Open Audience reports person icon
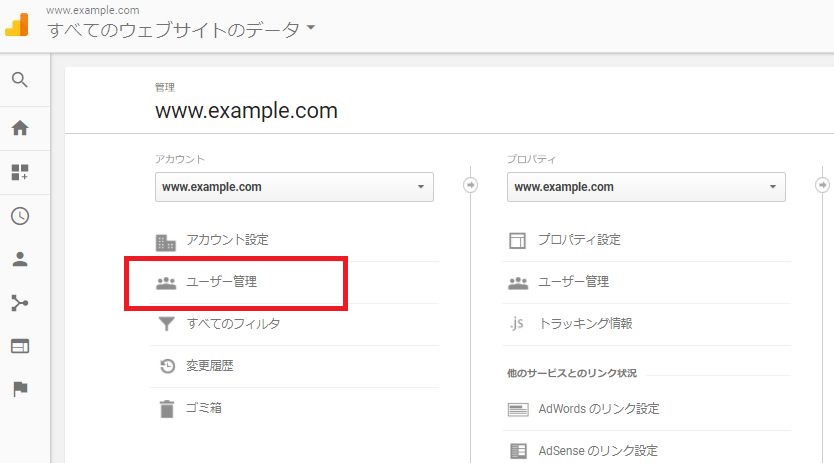The image size is (834, 463). [20, 259]
